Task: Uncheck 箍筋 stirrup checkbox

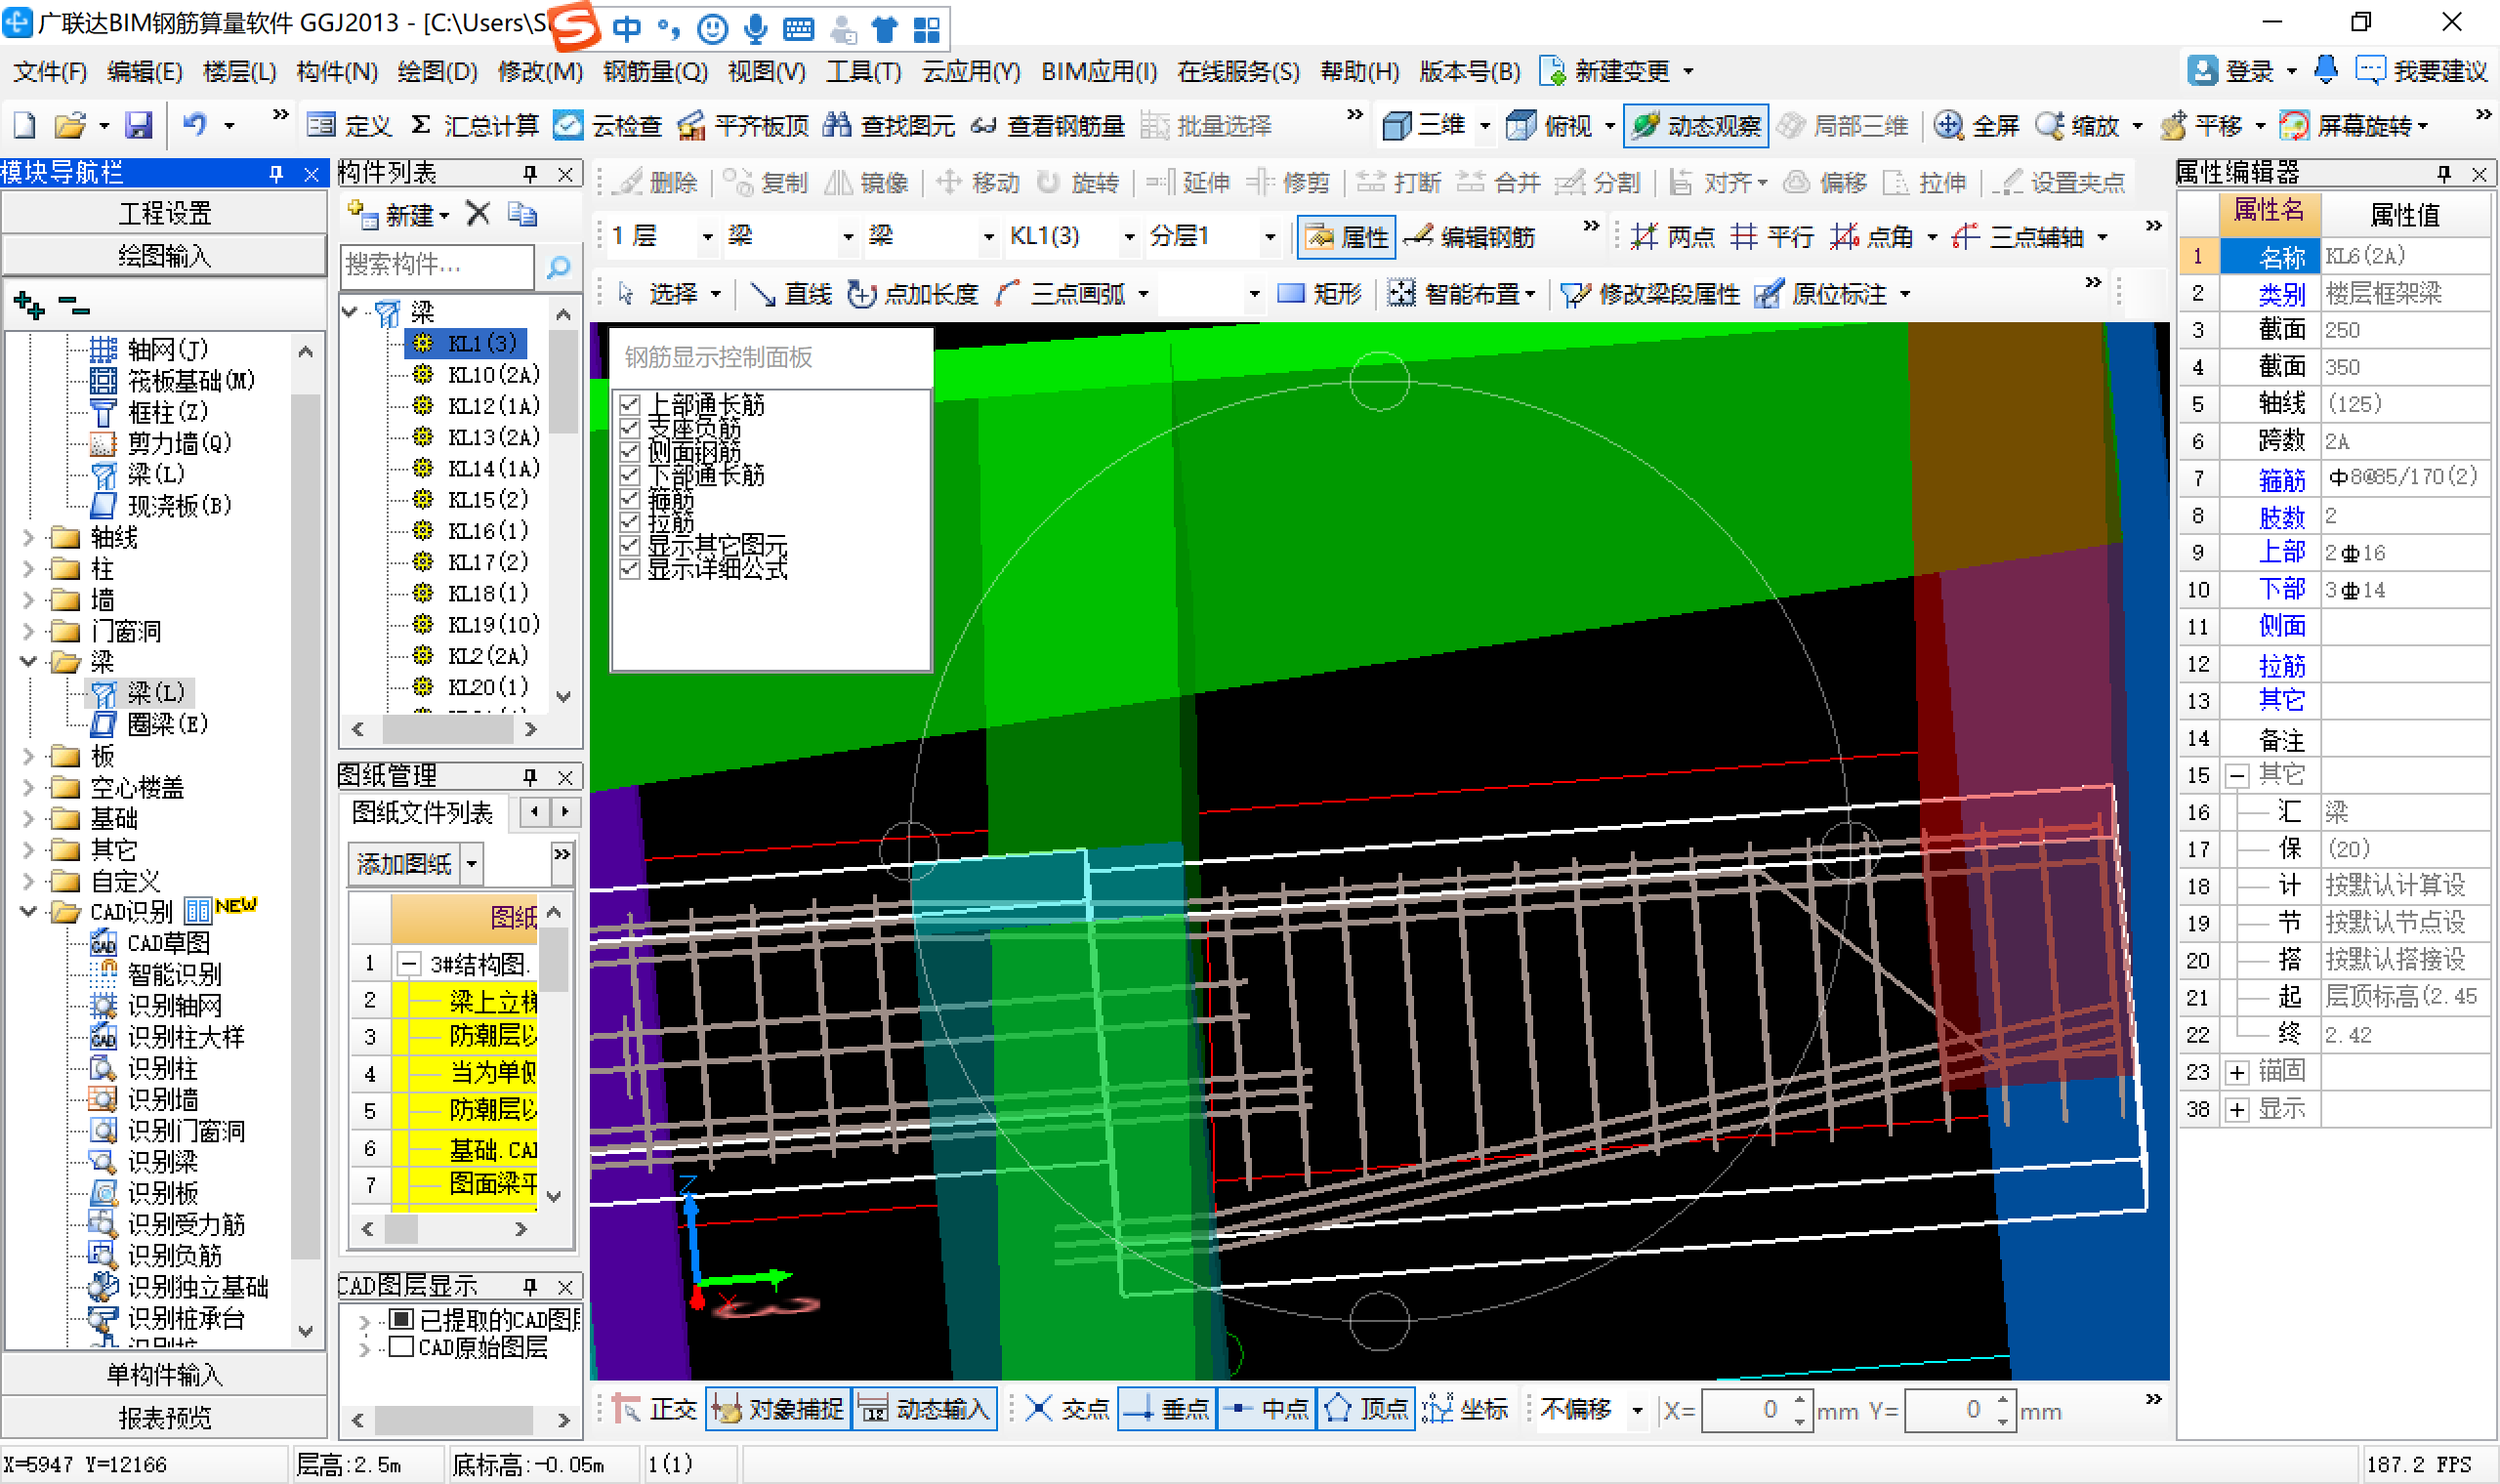Action: pos(629,498)
